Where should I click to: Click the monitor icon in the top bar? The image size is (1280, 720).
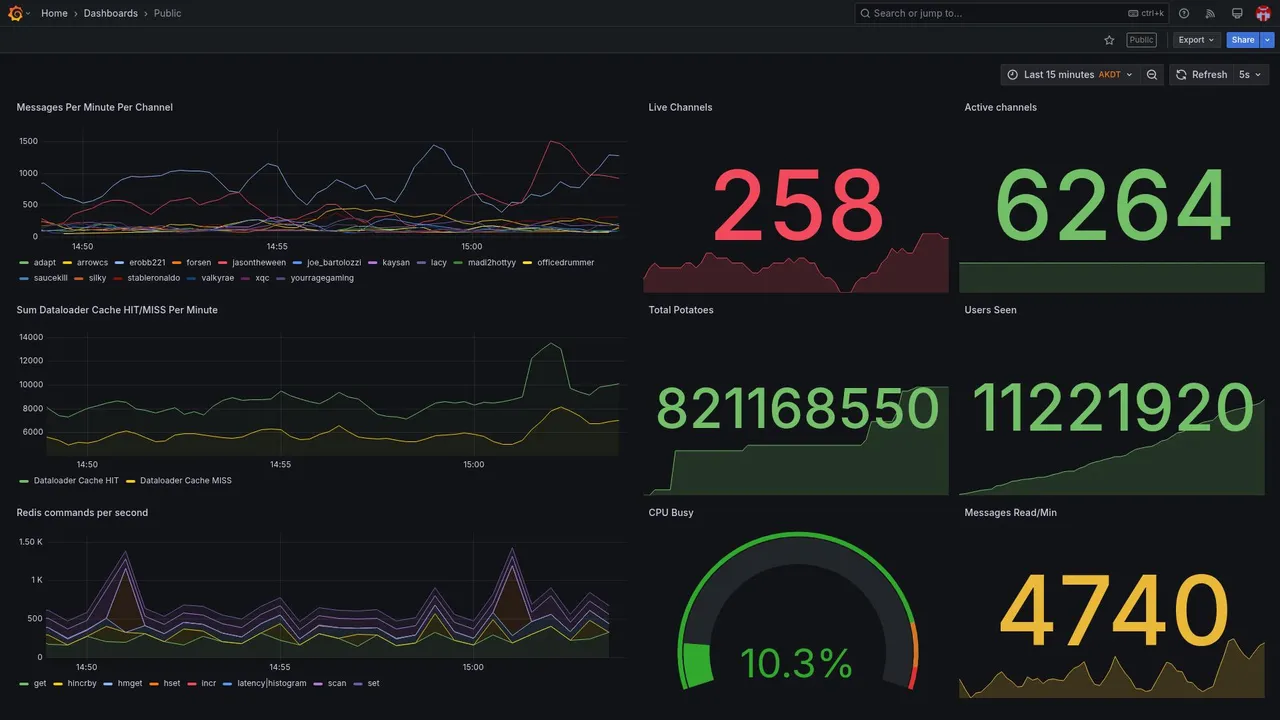[x=1237, y=13]
